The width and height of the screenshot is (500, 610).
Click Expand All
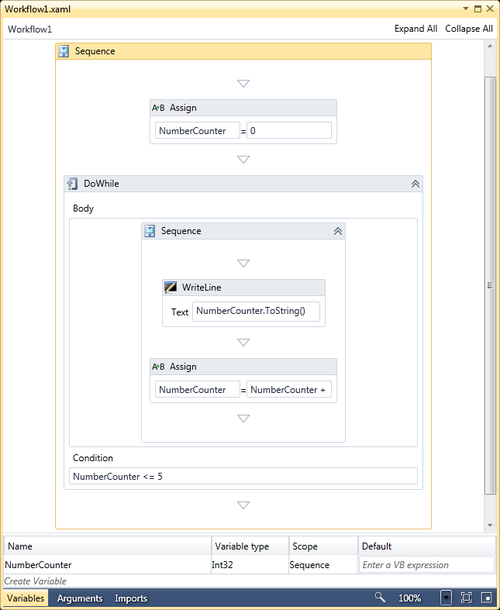[x=416, y=29]
